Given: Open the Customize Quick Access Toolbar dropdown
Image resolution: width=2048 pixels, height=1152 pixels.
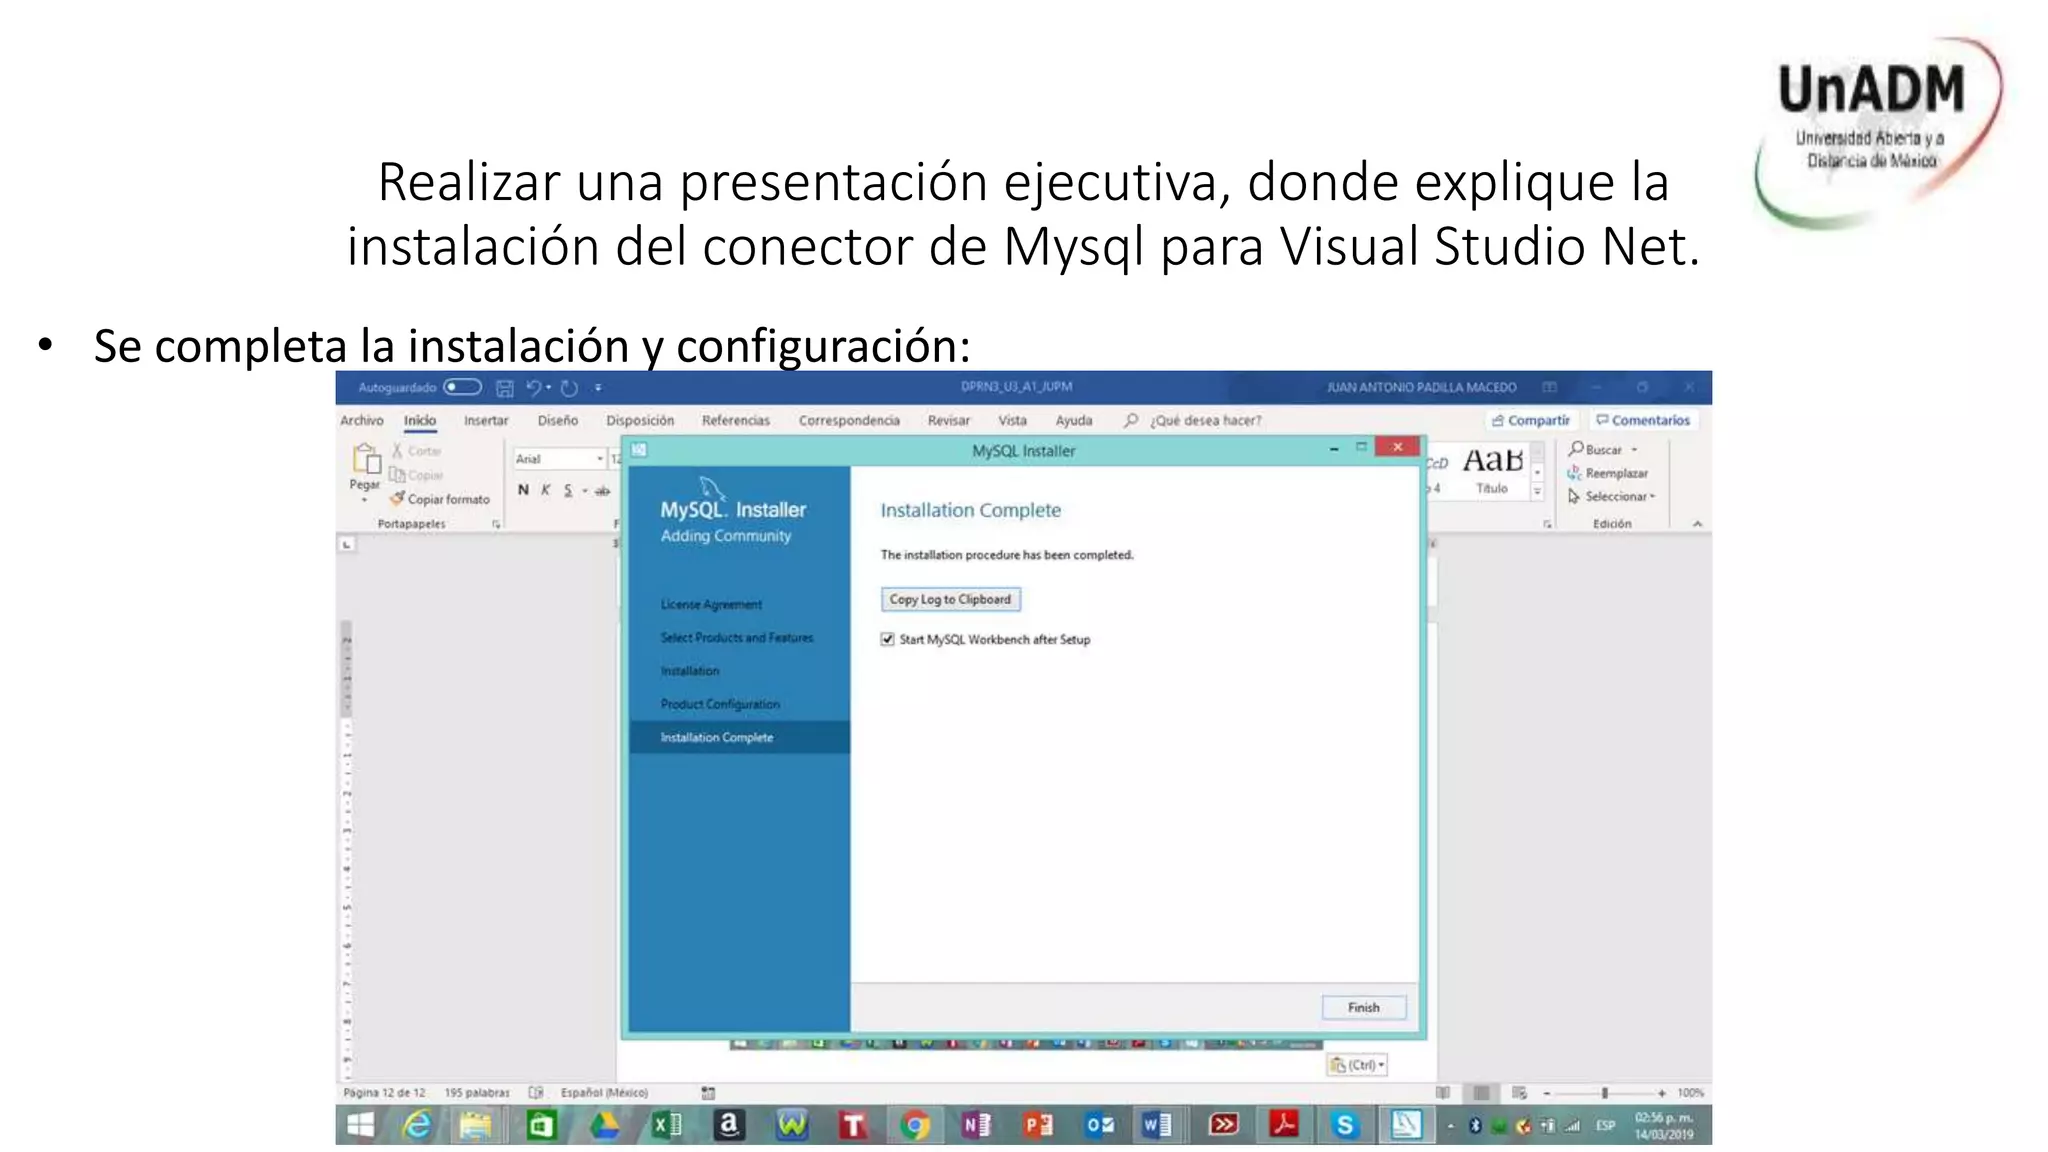Looking at the screenshot, I should click(598, 387).
